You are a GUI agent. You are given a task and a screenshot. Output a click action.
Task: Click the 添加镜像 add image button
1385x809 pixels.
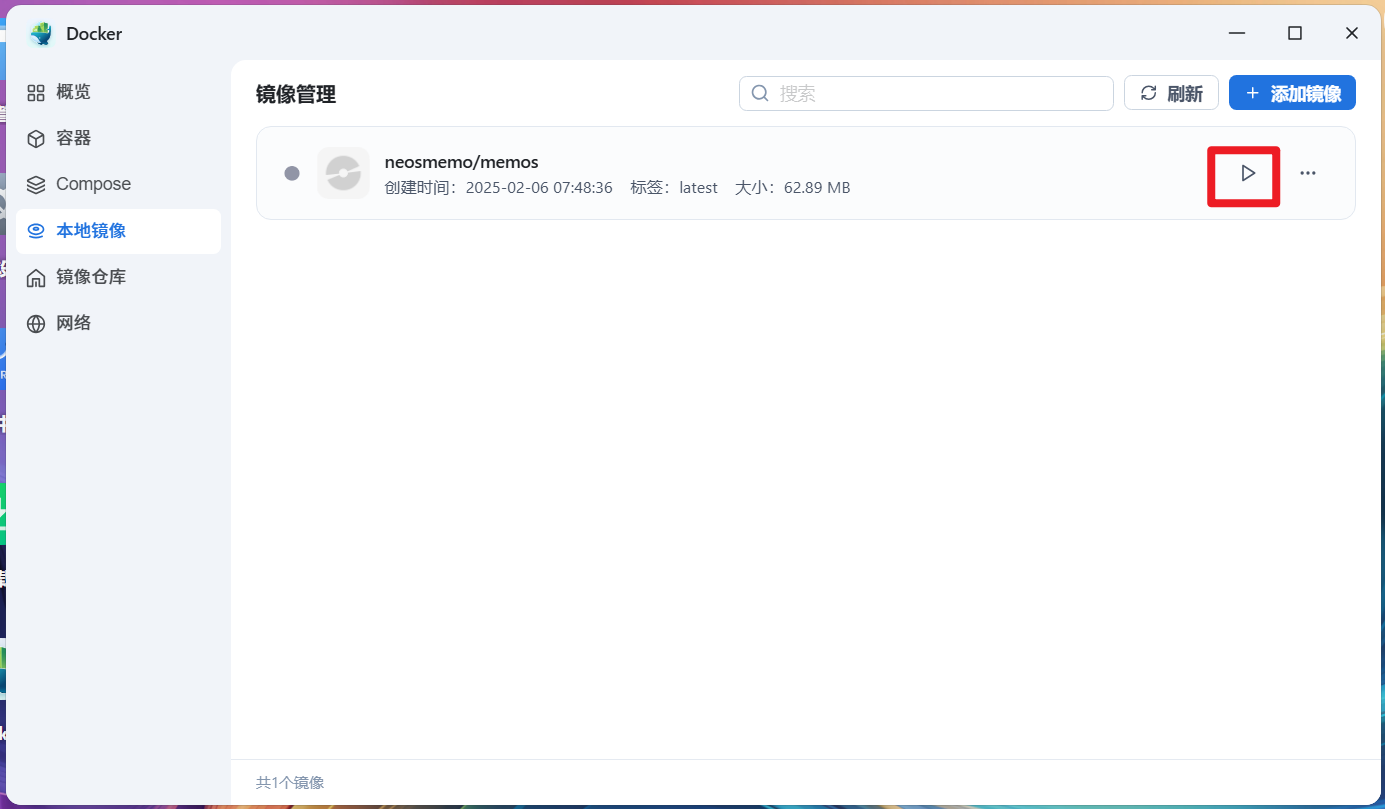click(x=1292, y=93)
